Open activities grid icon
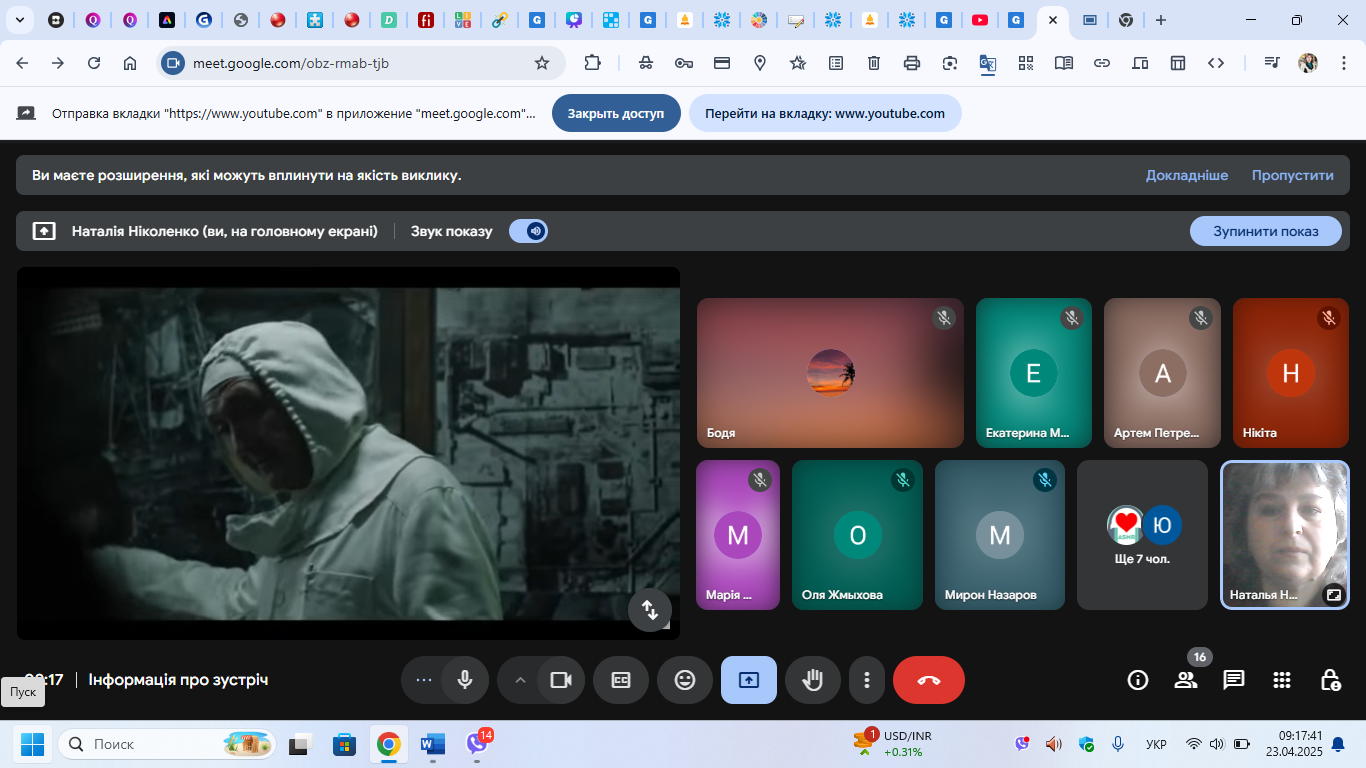The image size is (1366, 768). [1282, 680]
